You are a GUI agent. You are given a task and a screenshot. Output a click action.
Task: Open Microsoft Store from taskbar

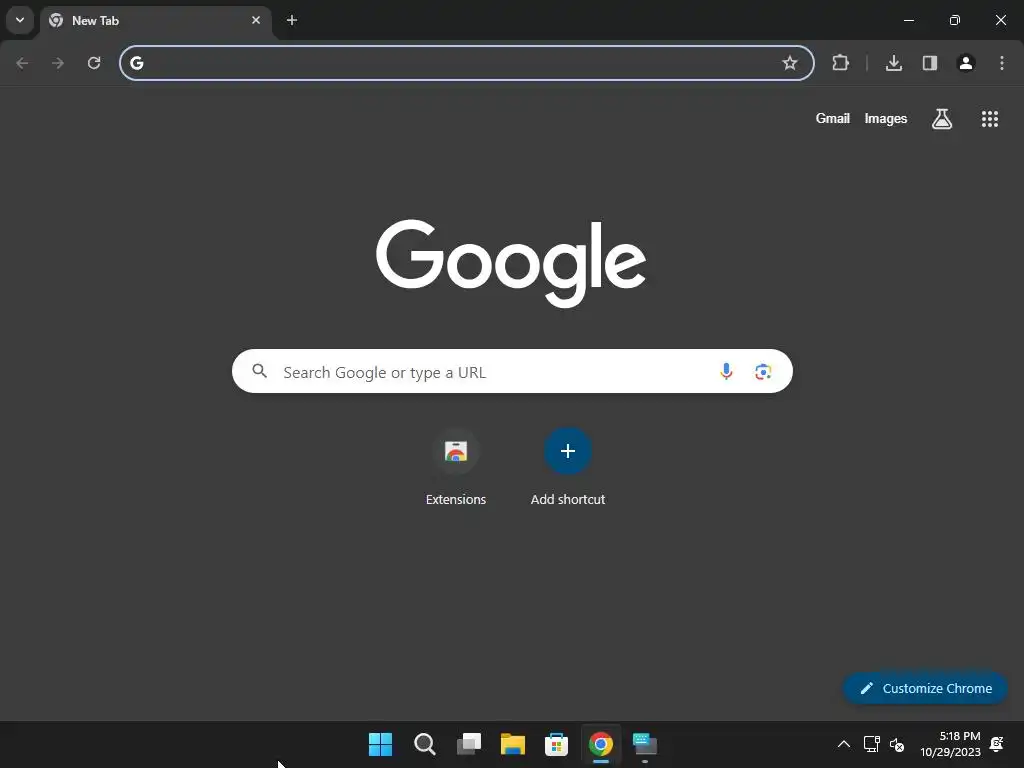click(x=556, y=744)
